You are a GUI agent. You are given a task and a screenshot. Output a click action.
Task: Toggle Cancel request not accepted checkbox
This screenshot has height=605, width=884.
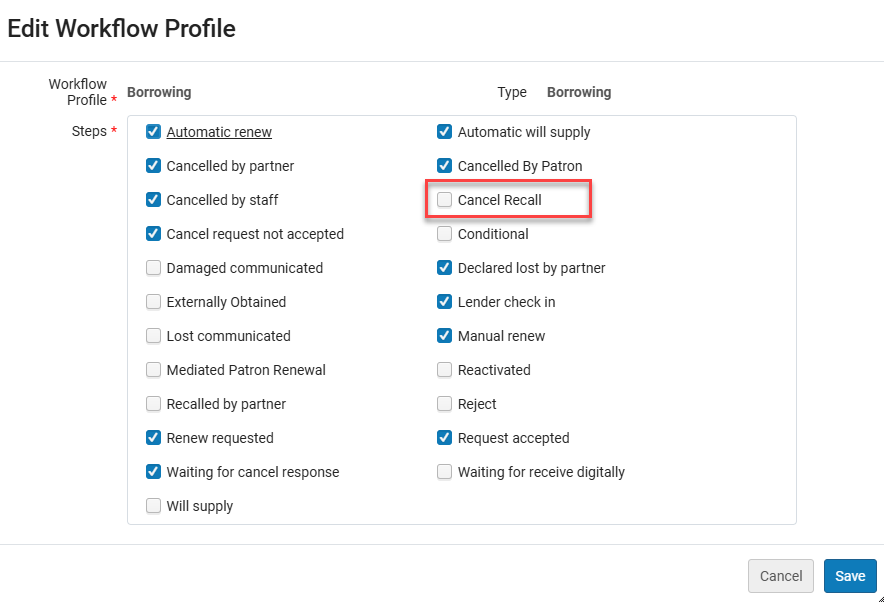(153, 234)
